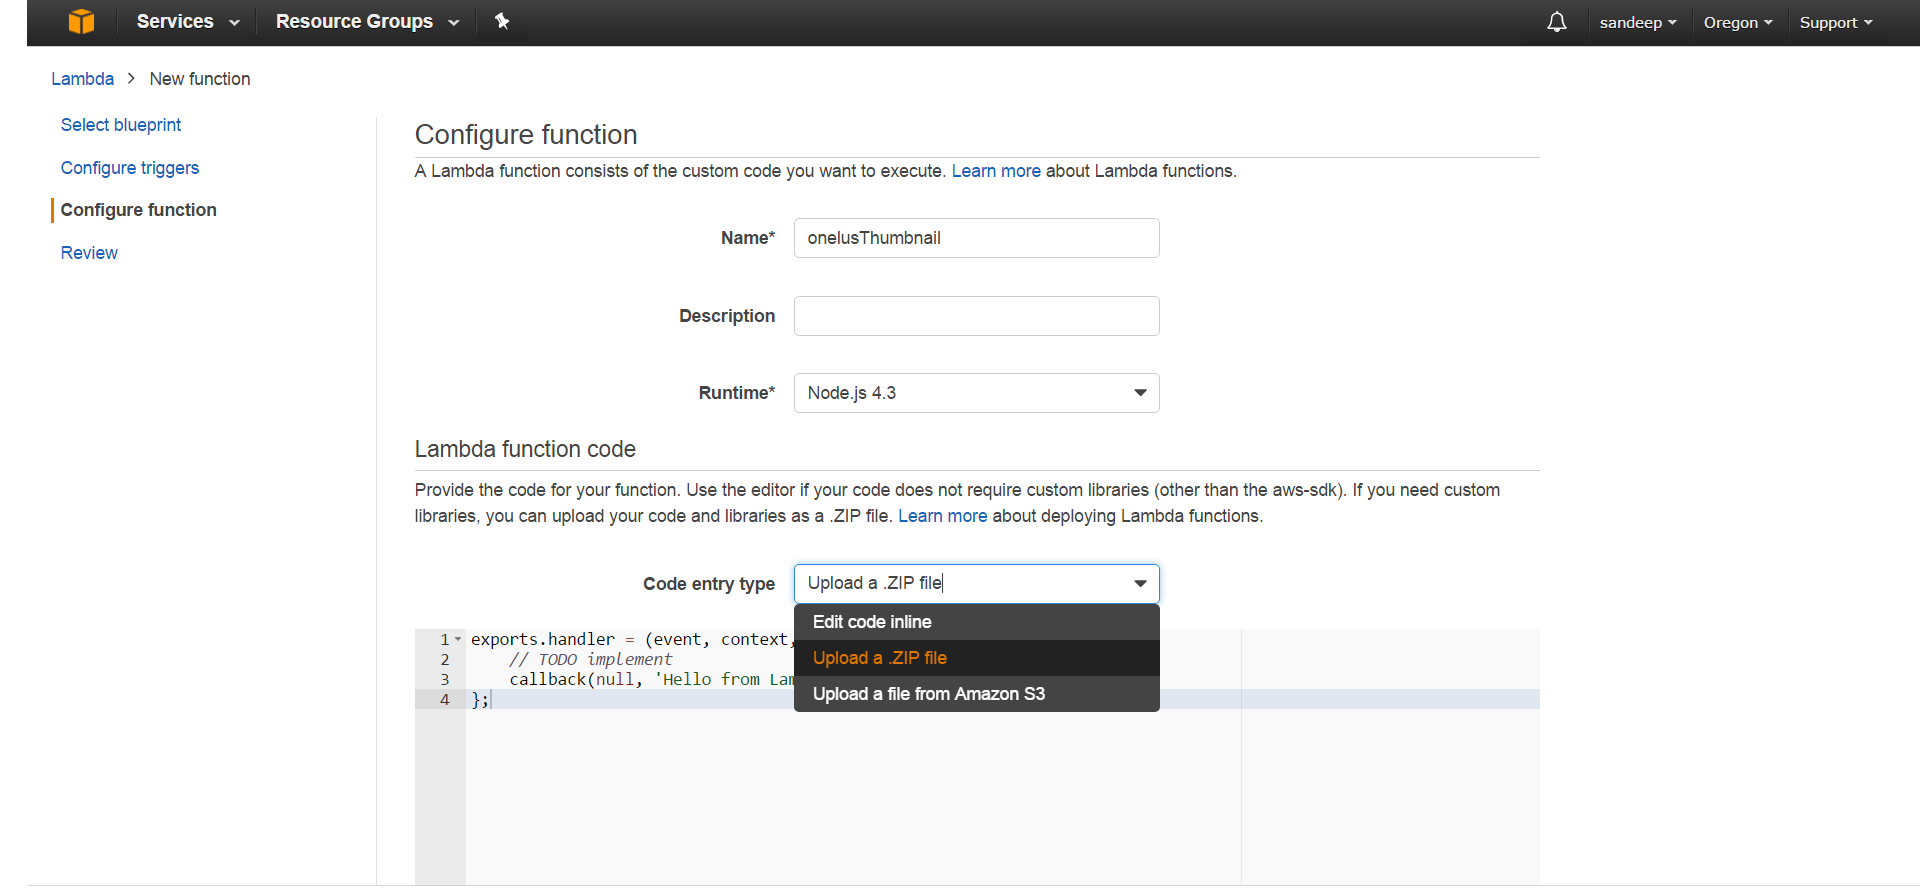Open the Support menu
The image size is (1924, 888).
1835,22
